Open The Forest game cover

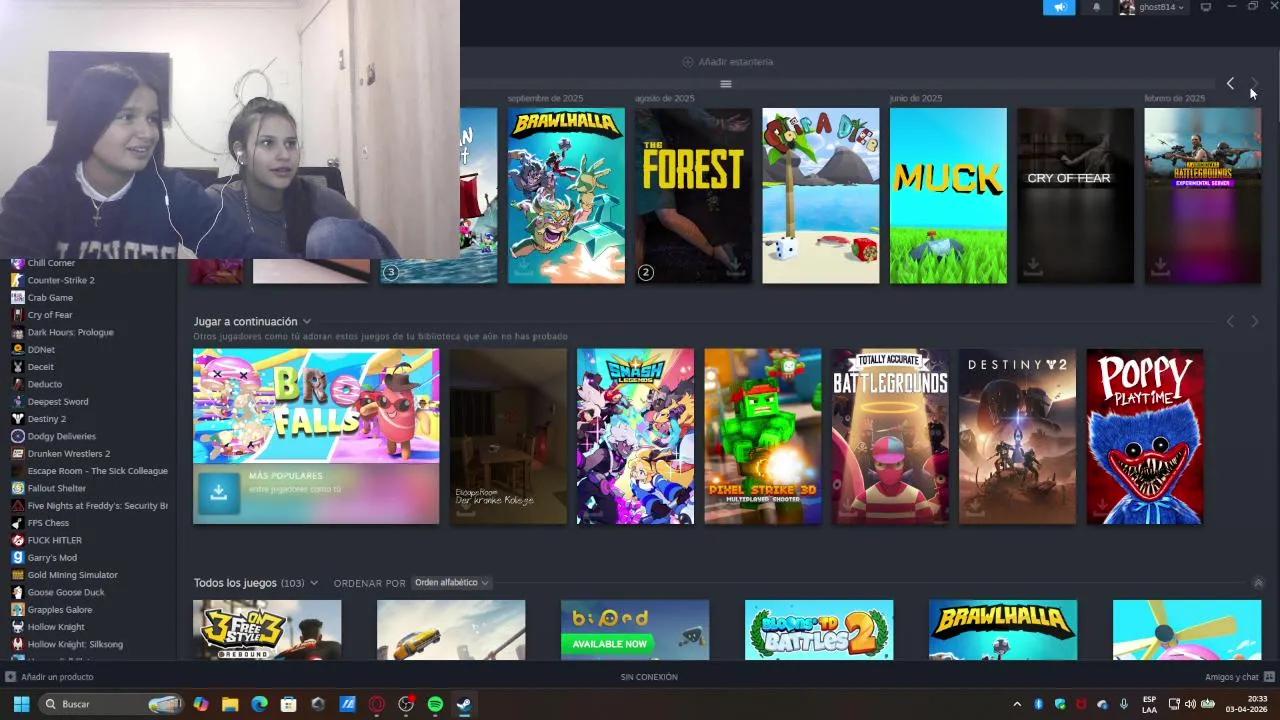click(x=693, y=196)
